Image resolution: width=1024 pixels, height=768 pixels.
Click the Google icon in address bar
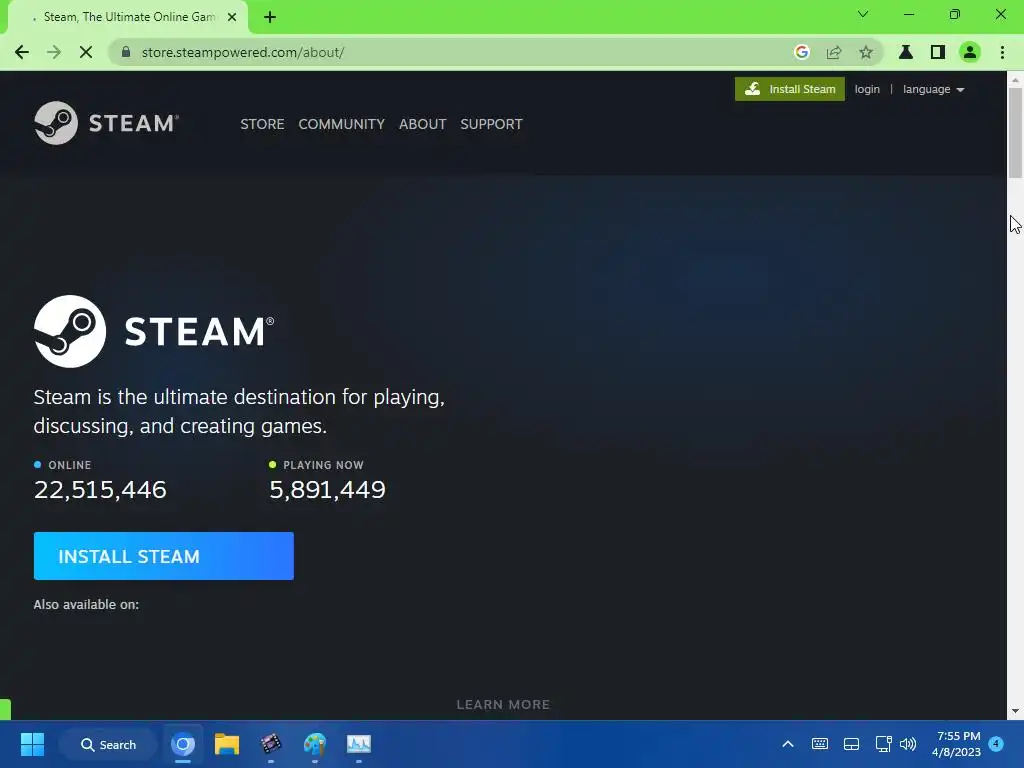point(802,52)
